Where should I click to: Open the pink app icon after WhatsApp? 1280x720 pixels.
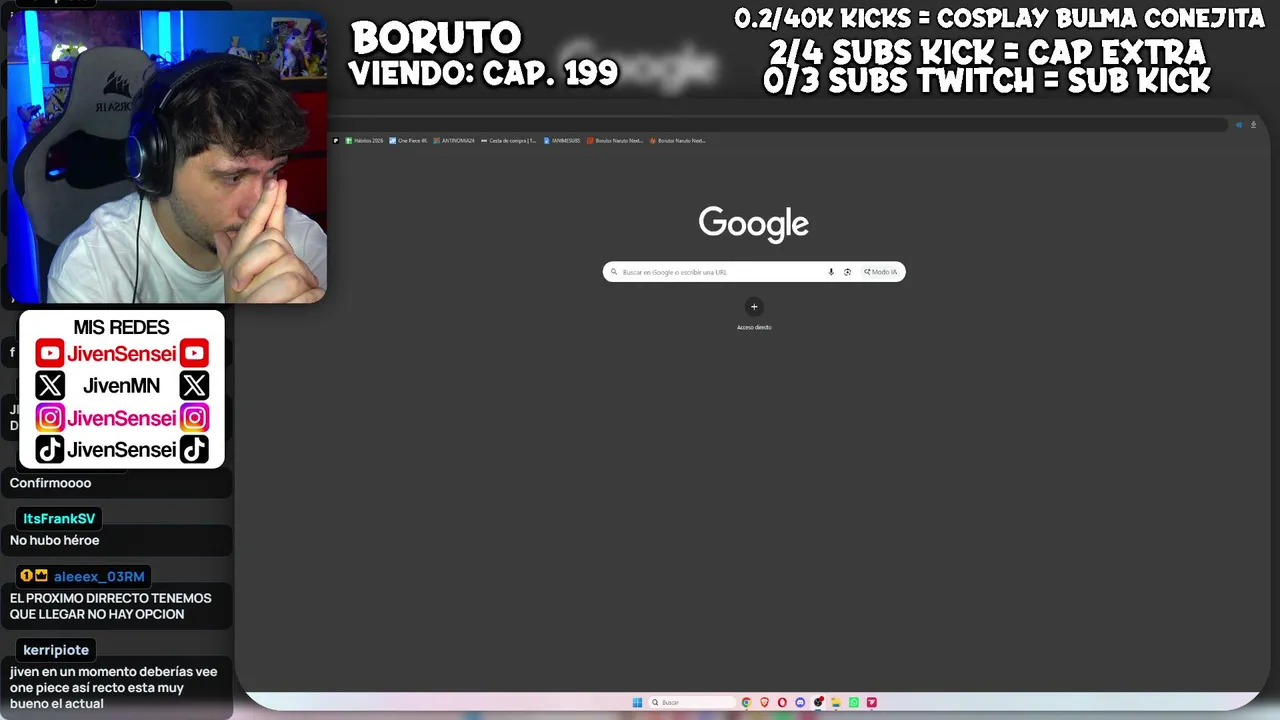click(872, 702)
